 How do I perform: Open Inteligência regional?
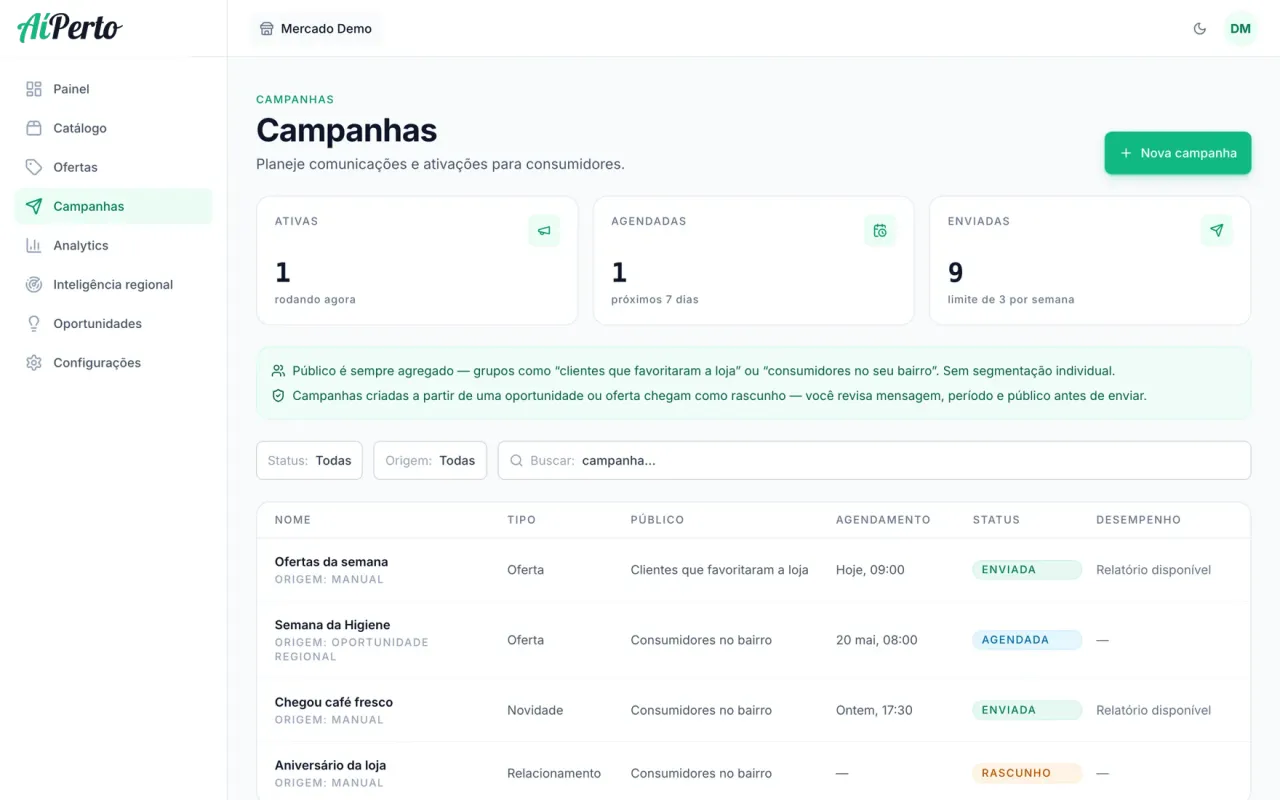pyautogui.click(x=113, y=284)
